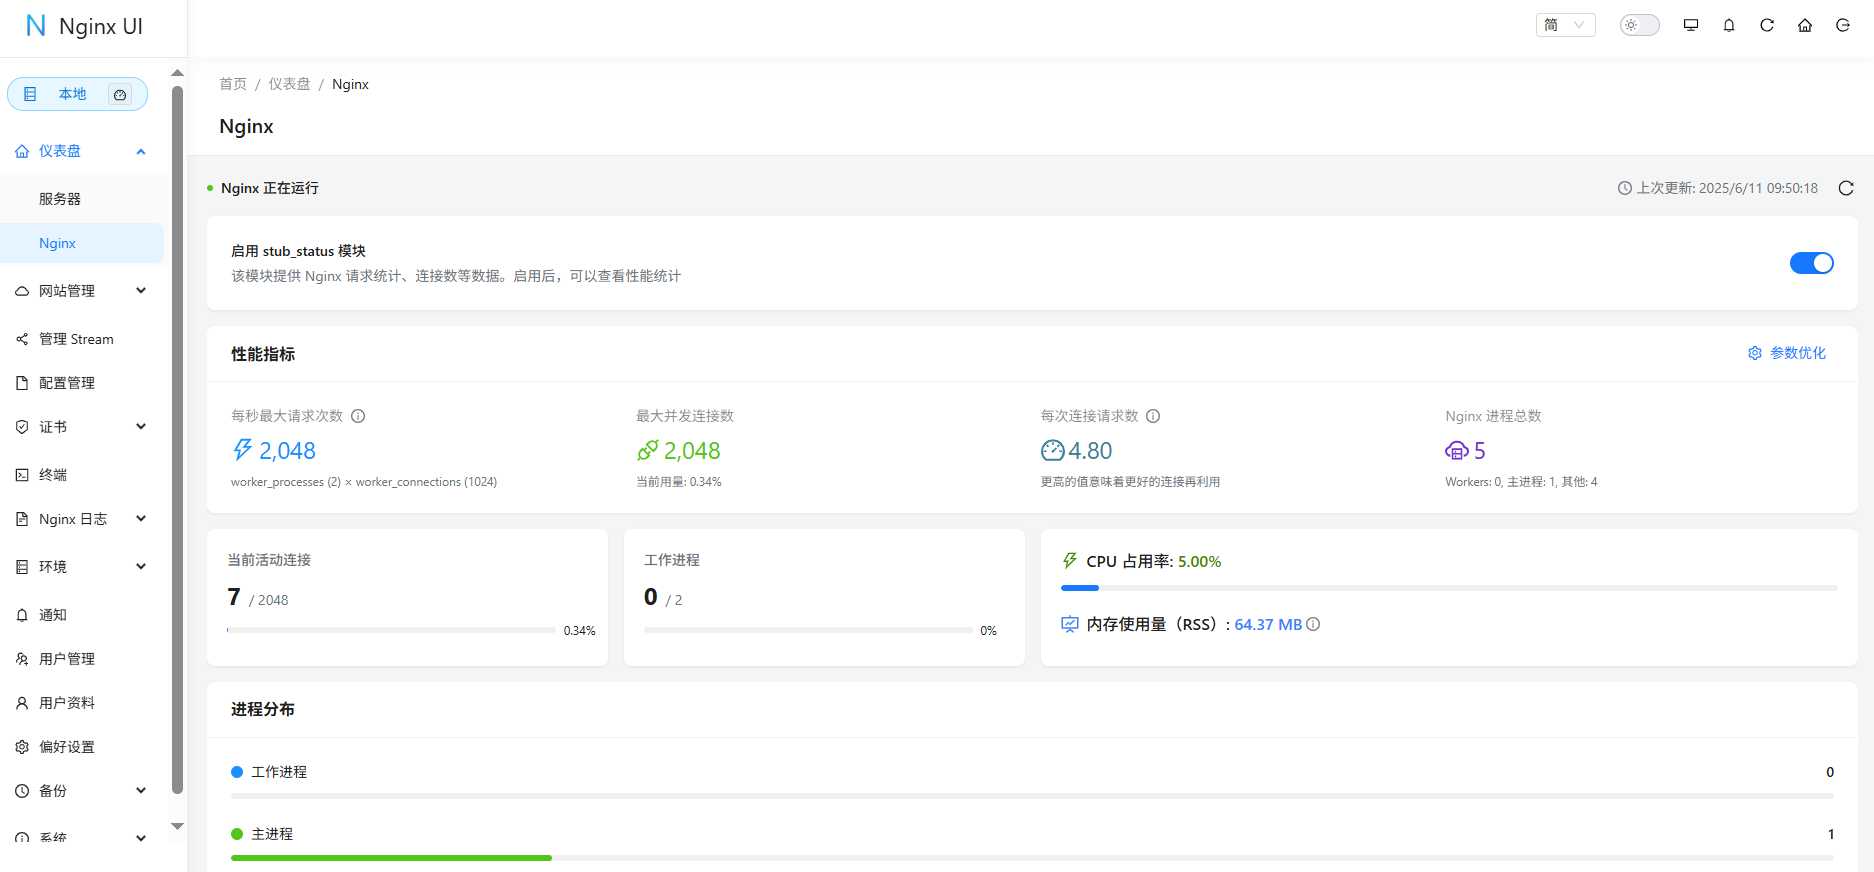The image size is (1874, 872).
Task: Expand the 证书 submenu arrow
Action: coord(141,427)
